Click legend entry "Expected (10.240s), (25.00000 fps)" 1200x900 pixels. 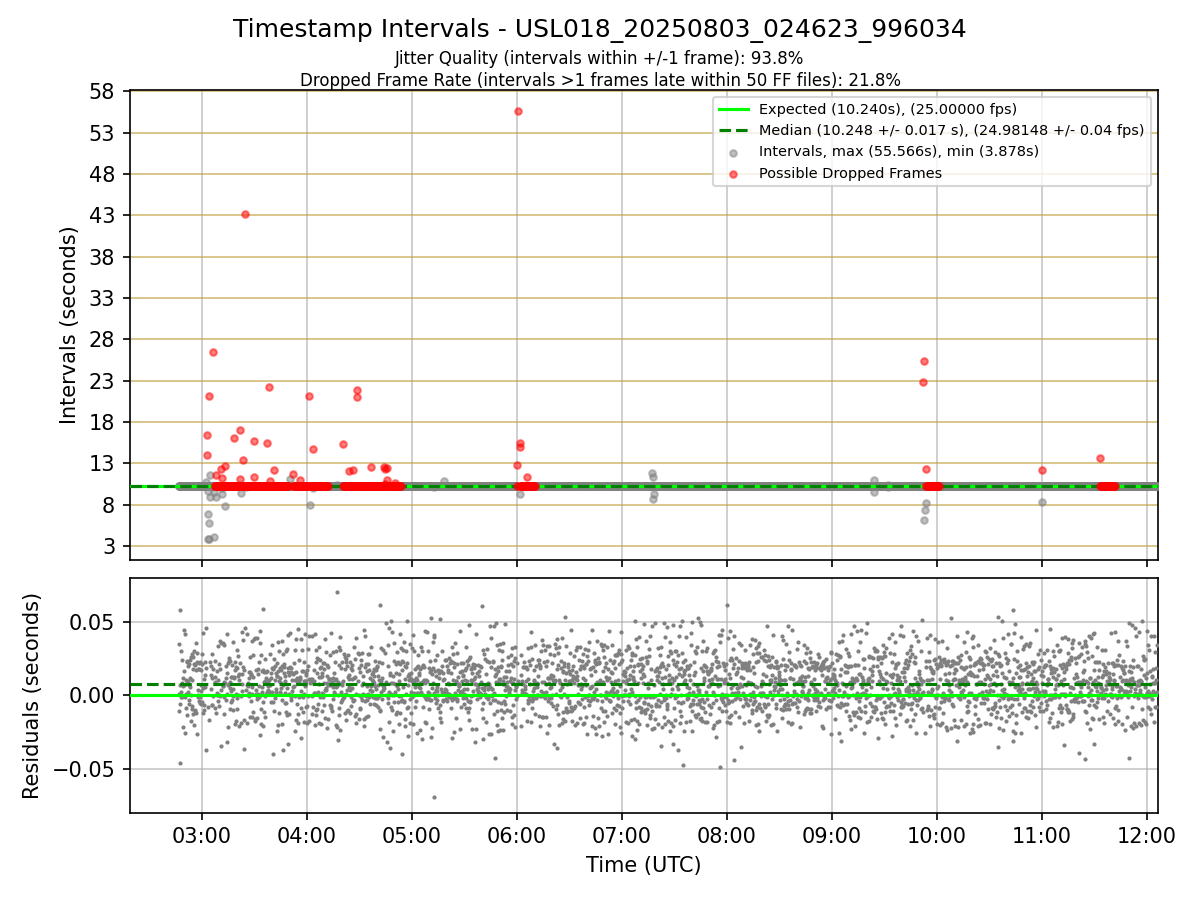tap(888, 109)
